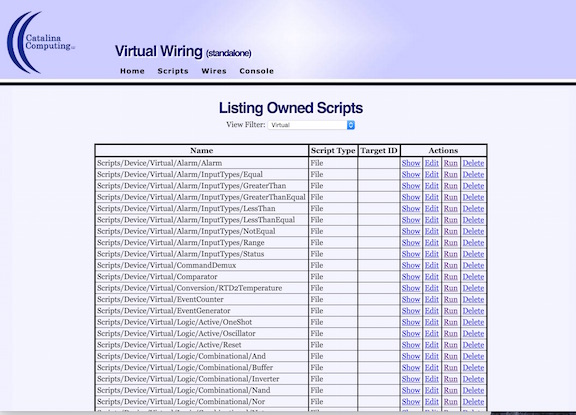Show the RTD2Temperature script
The width and height of the screenshot is (576, 415).
pos(411,288)
